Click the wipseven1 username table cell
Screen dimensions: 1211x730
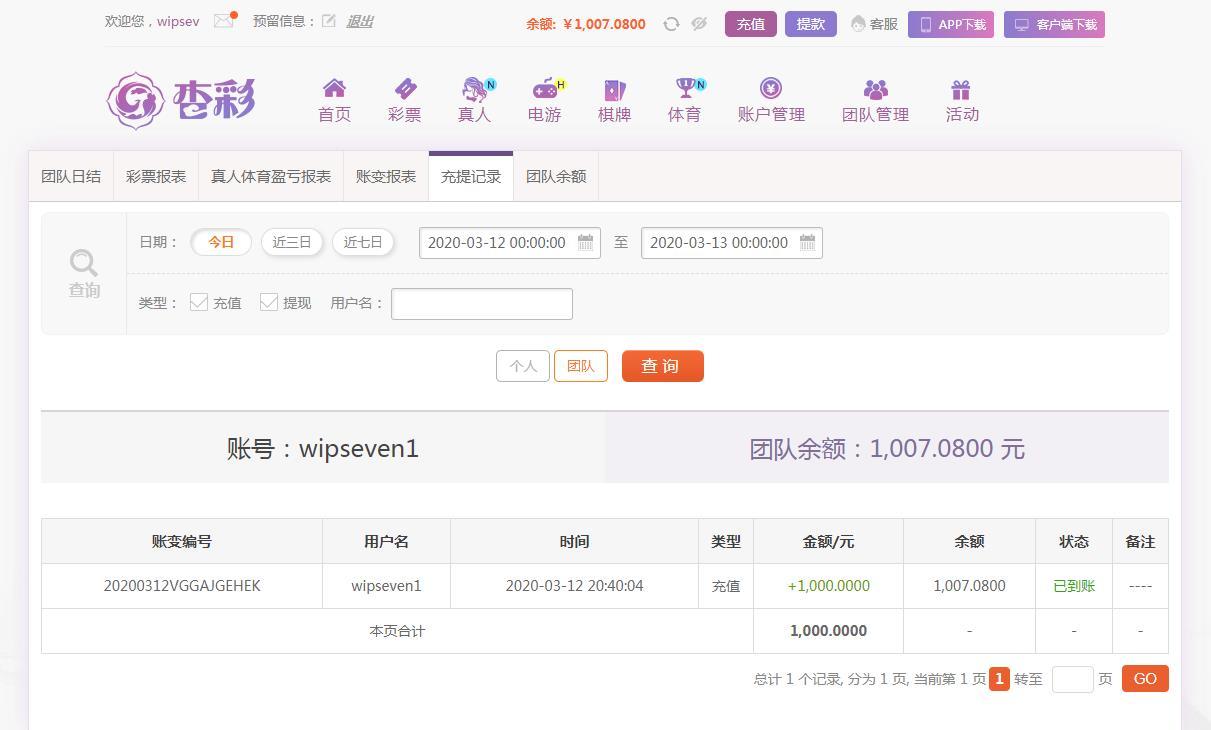coord(387,586)
